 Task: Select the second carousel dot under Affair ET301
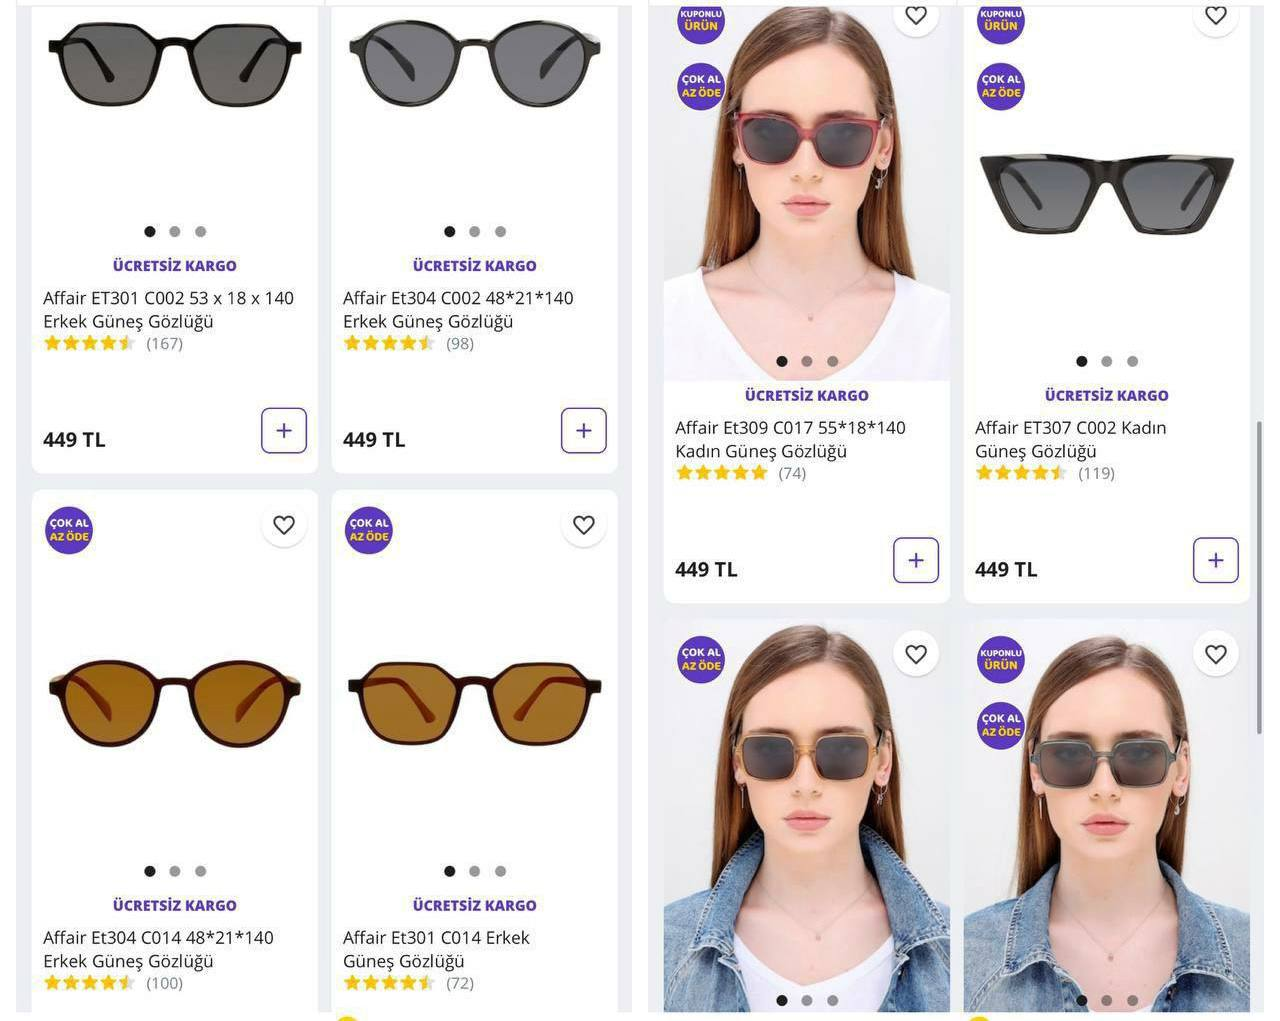(174, 231)
